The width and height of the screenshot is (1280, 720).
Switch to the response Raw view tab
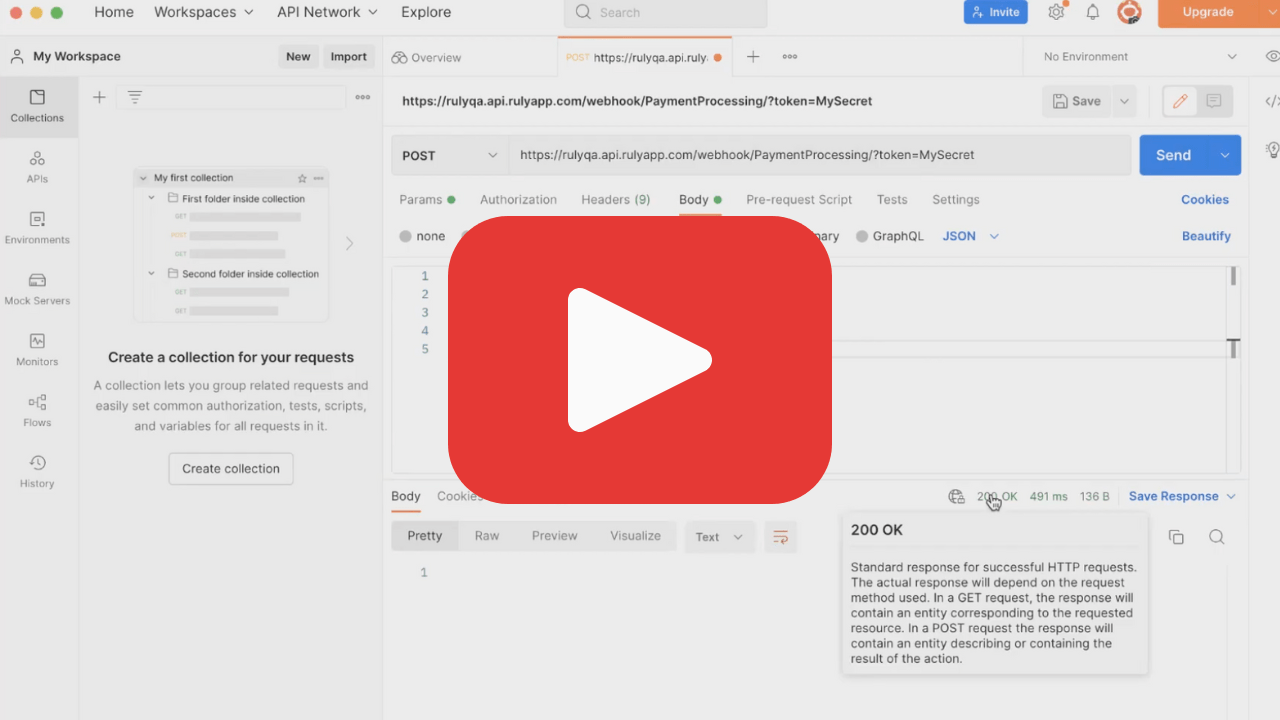pos(487,536)
